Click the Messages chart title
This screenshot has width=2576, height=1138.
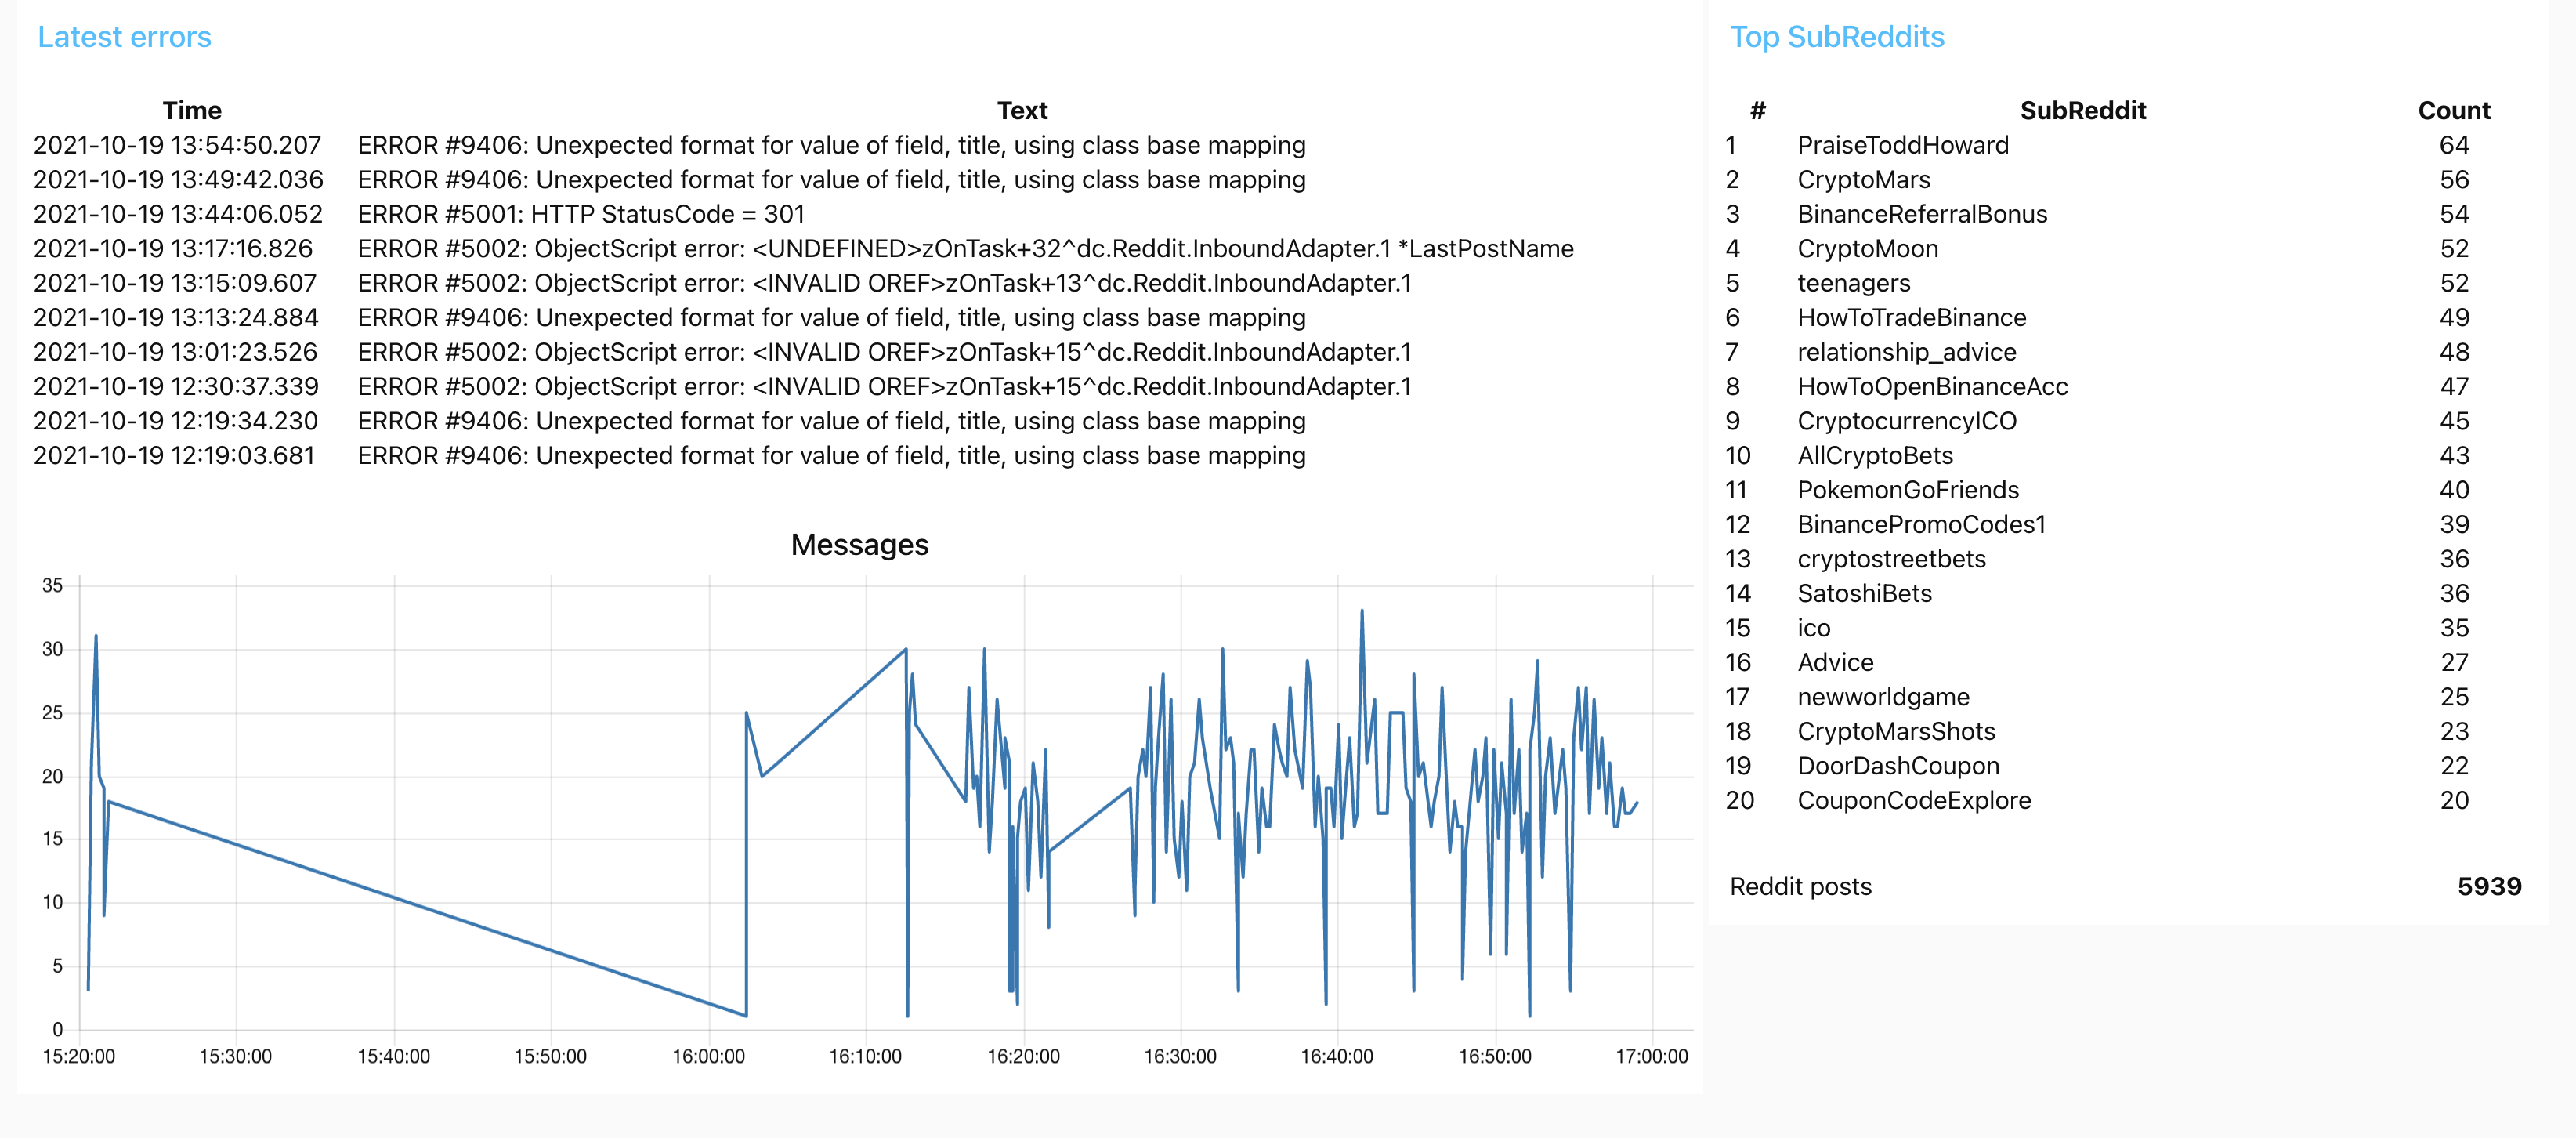click(x=859, y=544)
